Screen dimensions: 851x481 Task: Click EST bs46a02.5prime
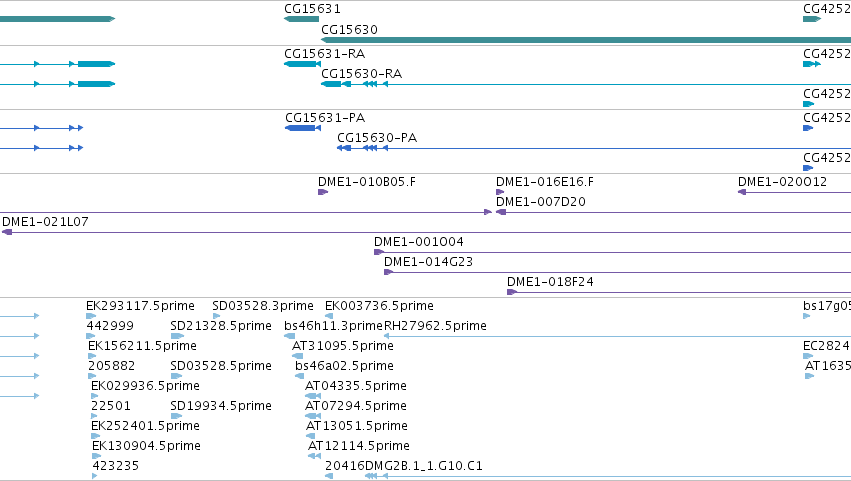(344, 366)
